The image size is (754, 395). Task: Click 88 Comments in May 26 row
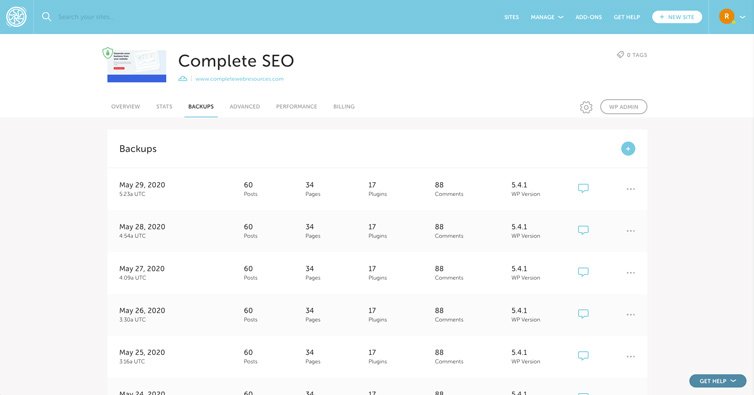(449, 314)
